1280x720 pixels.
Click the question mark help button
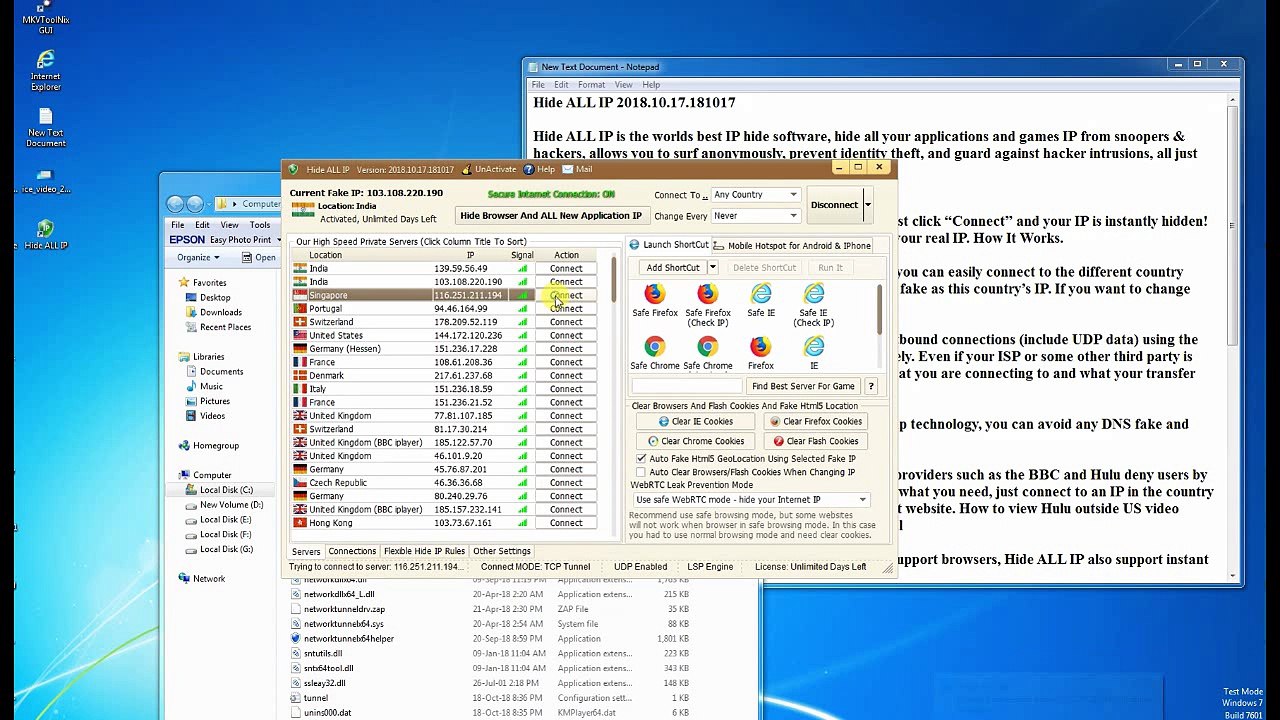tap(871, 386)
